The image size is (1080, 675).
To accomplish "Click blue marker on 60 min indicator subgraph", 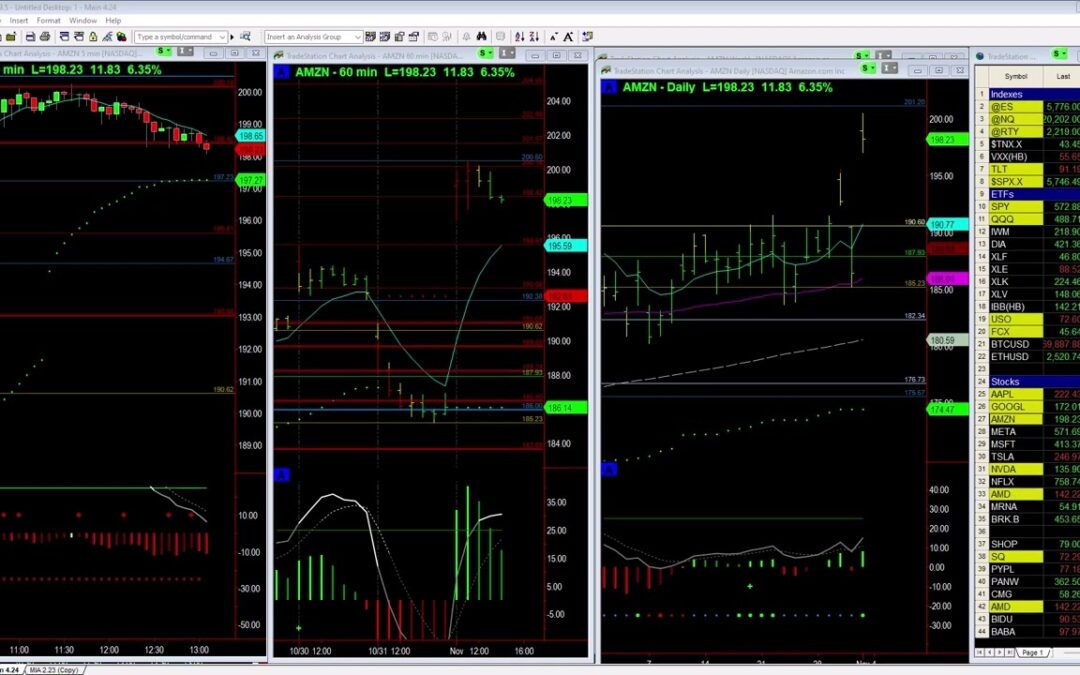I will pos(282,475).
